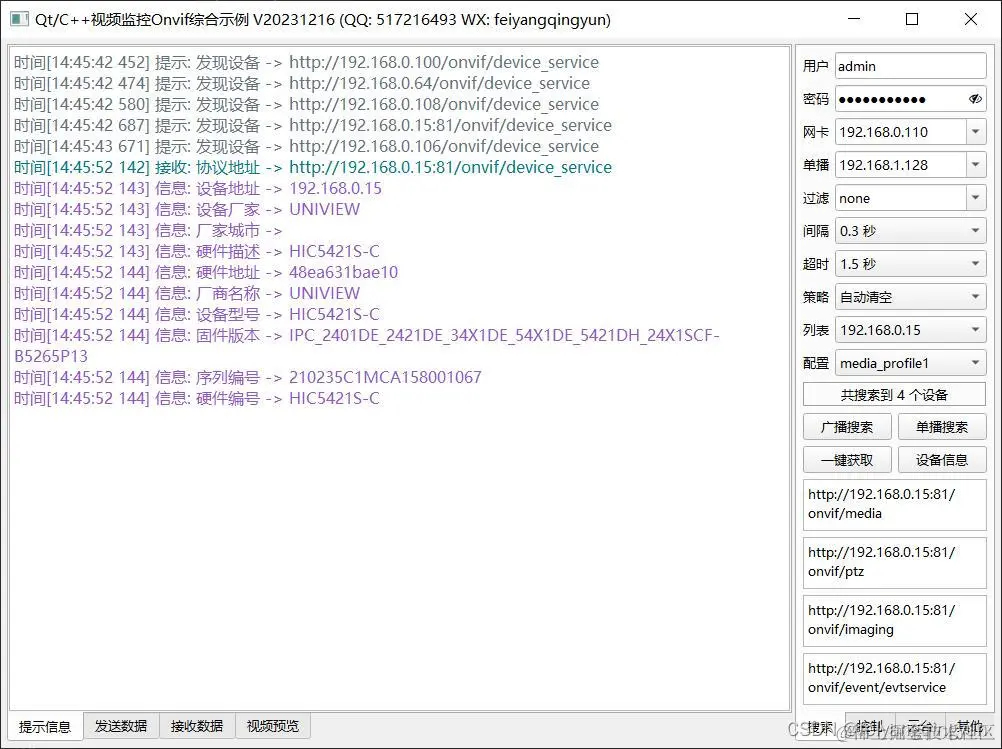Screen dimensions: 1002x749
Task: Switch to the 云台 PTZ tab
Action: pyautogui.click(x=921, y=725)
